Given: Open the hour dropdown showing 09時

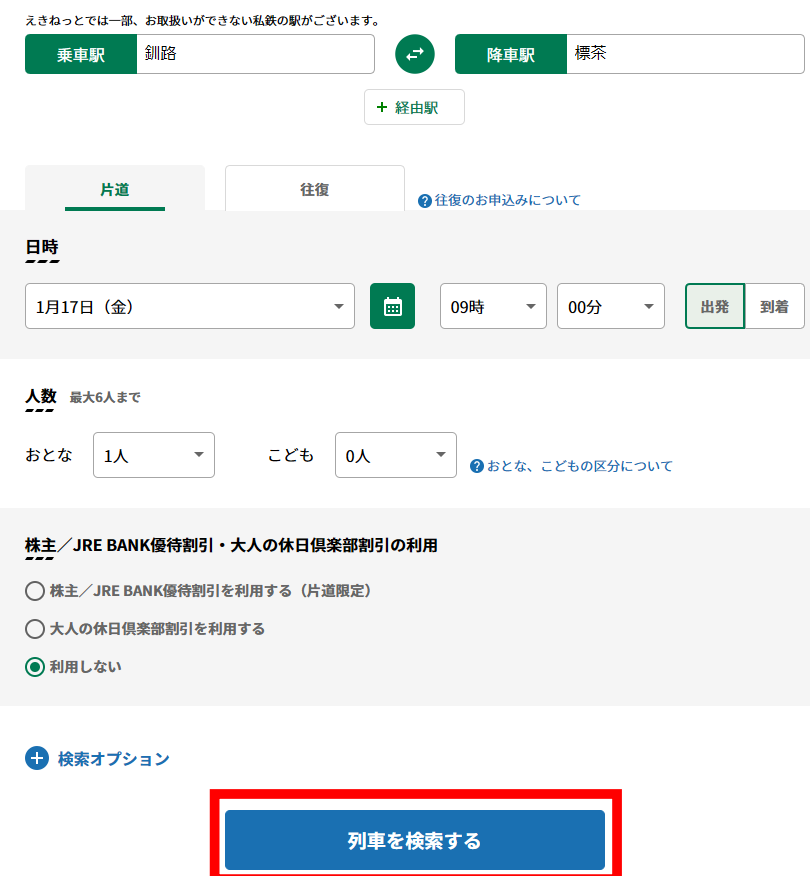Looking at the screenshot, I should 493,306.
